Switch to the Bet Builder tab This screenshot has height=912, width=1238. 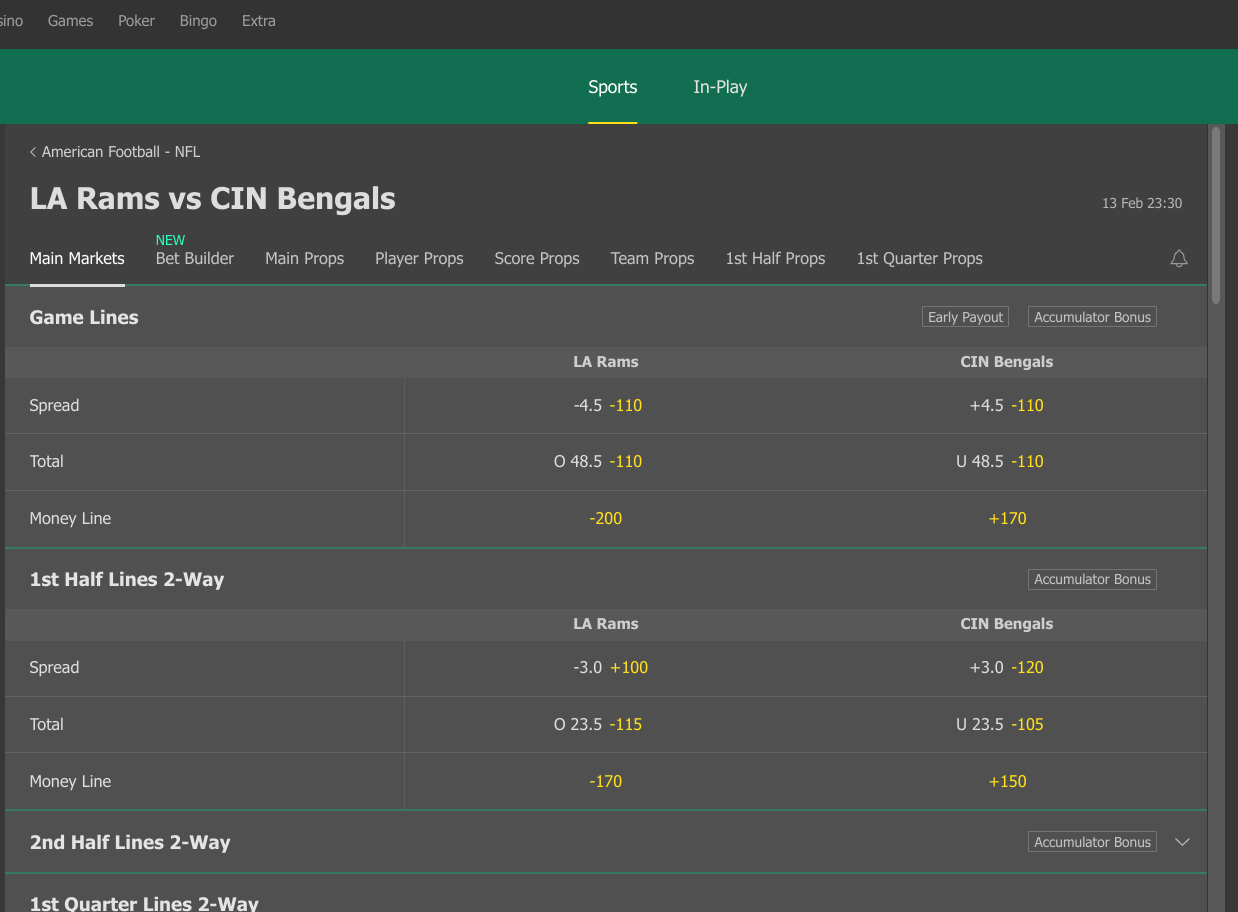click(x=195, y=258)
